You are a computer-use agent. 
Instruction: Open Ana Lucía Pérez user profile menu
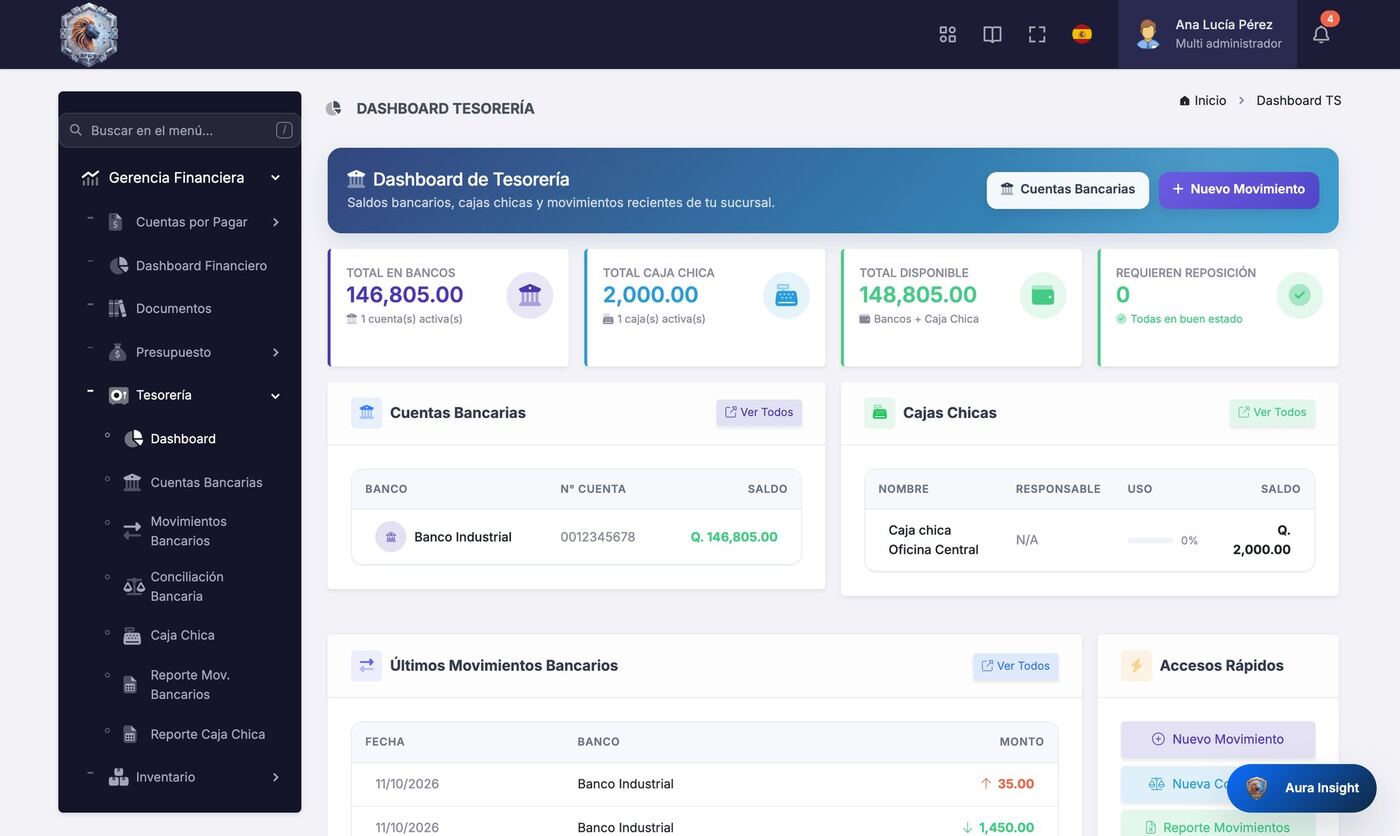click(1207, 34)
